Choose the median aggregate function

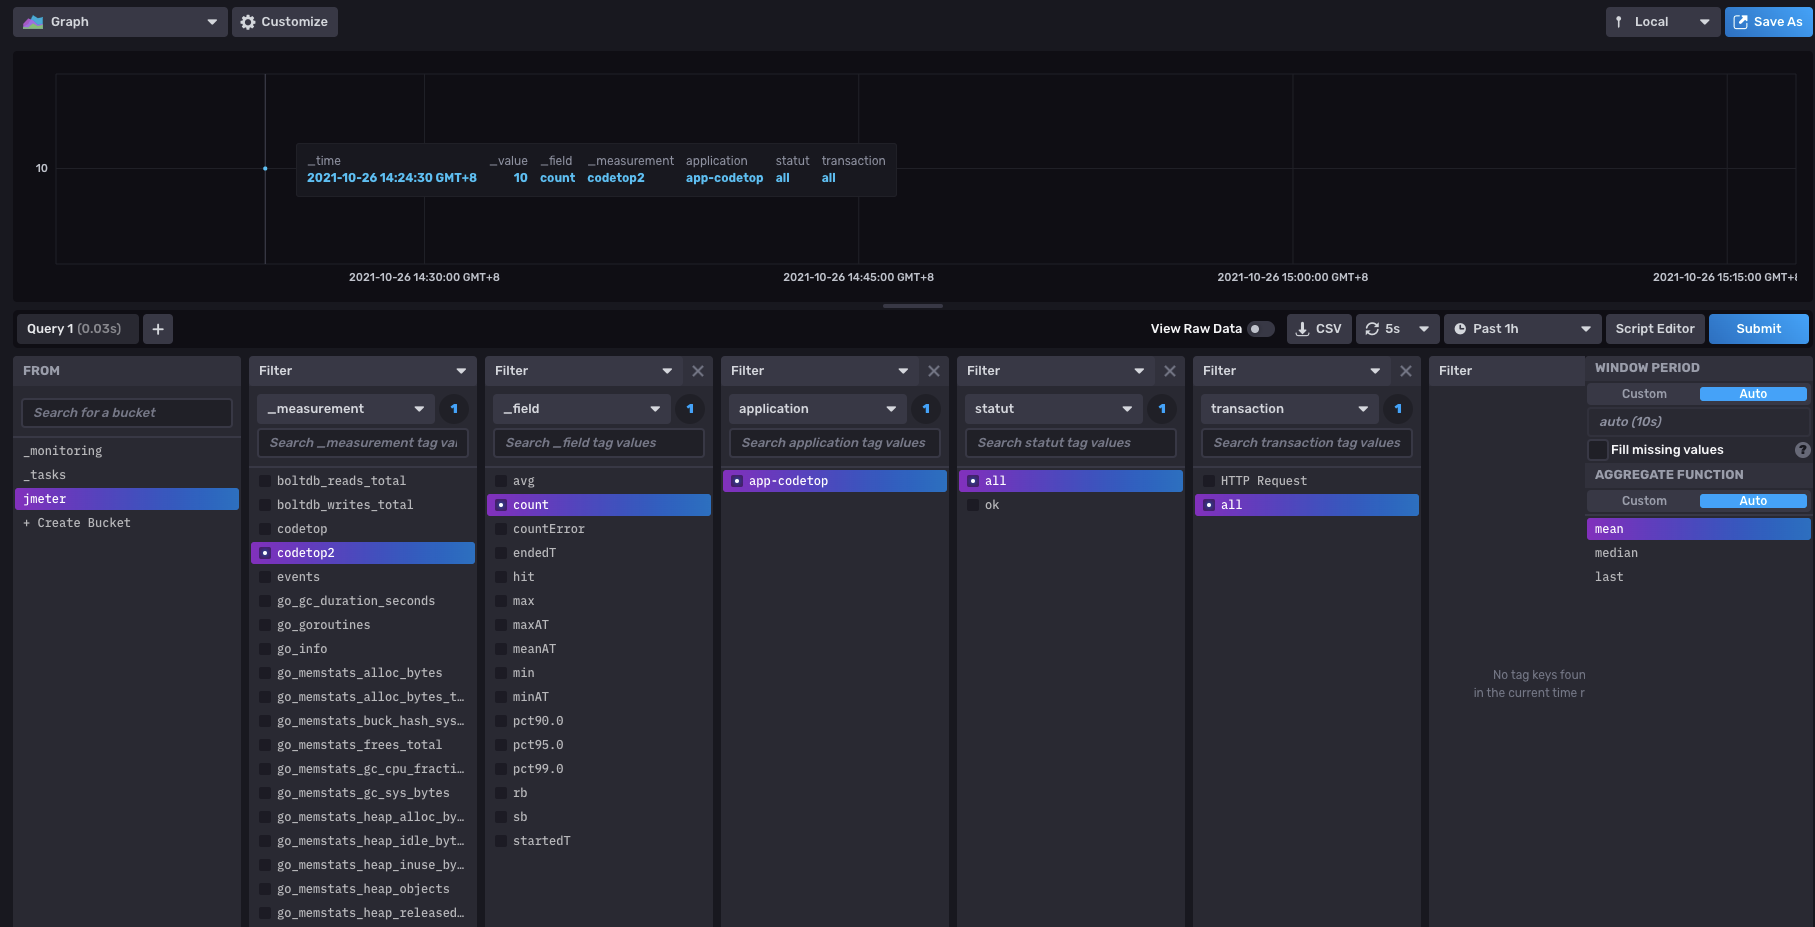[x=1698, y=553]
